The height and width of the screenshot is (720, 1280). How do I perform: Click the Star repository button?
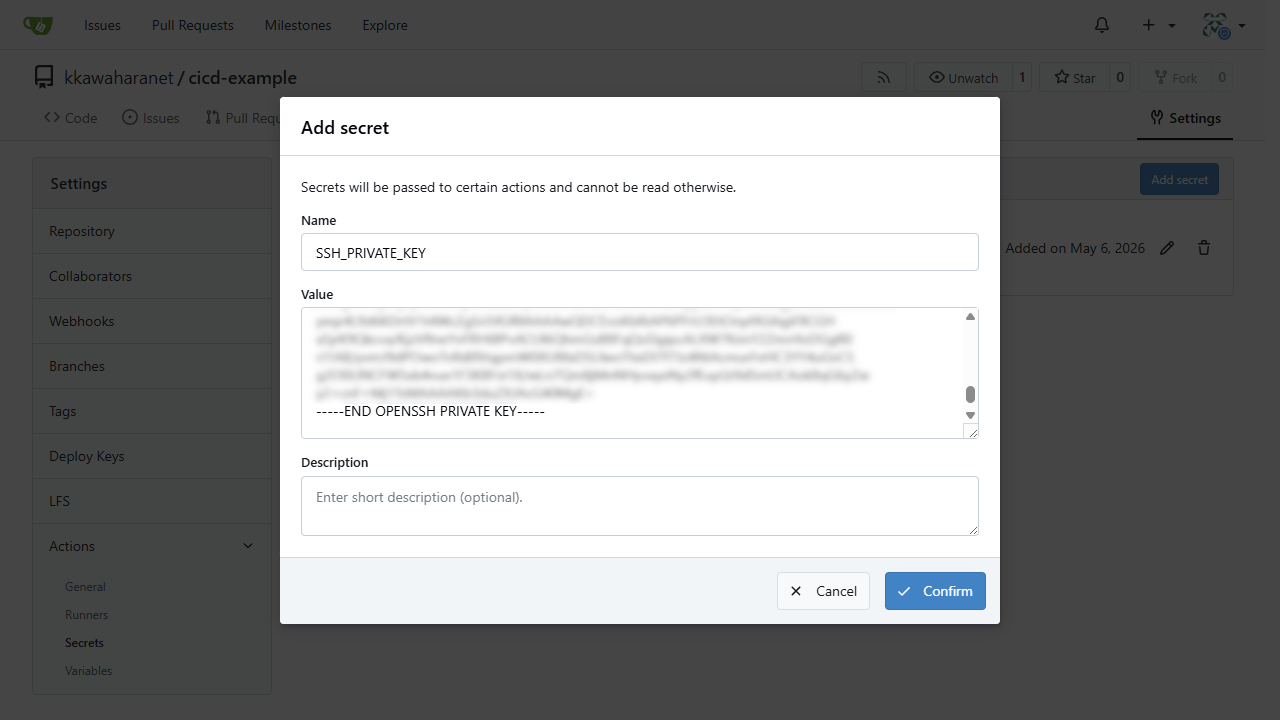[x=1074, y=78]
